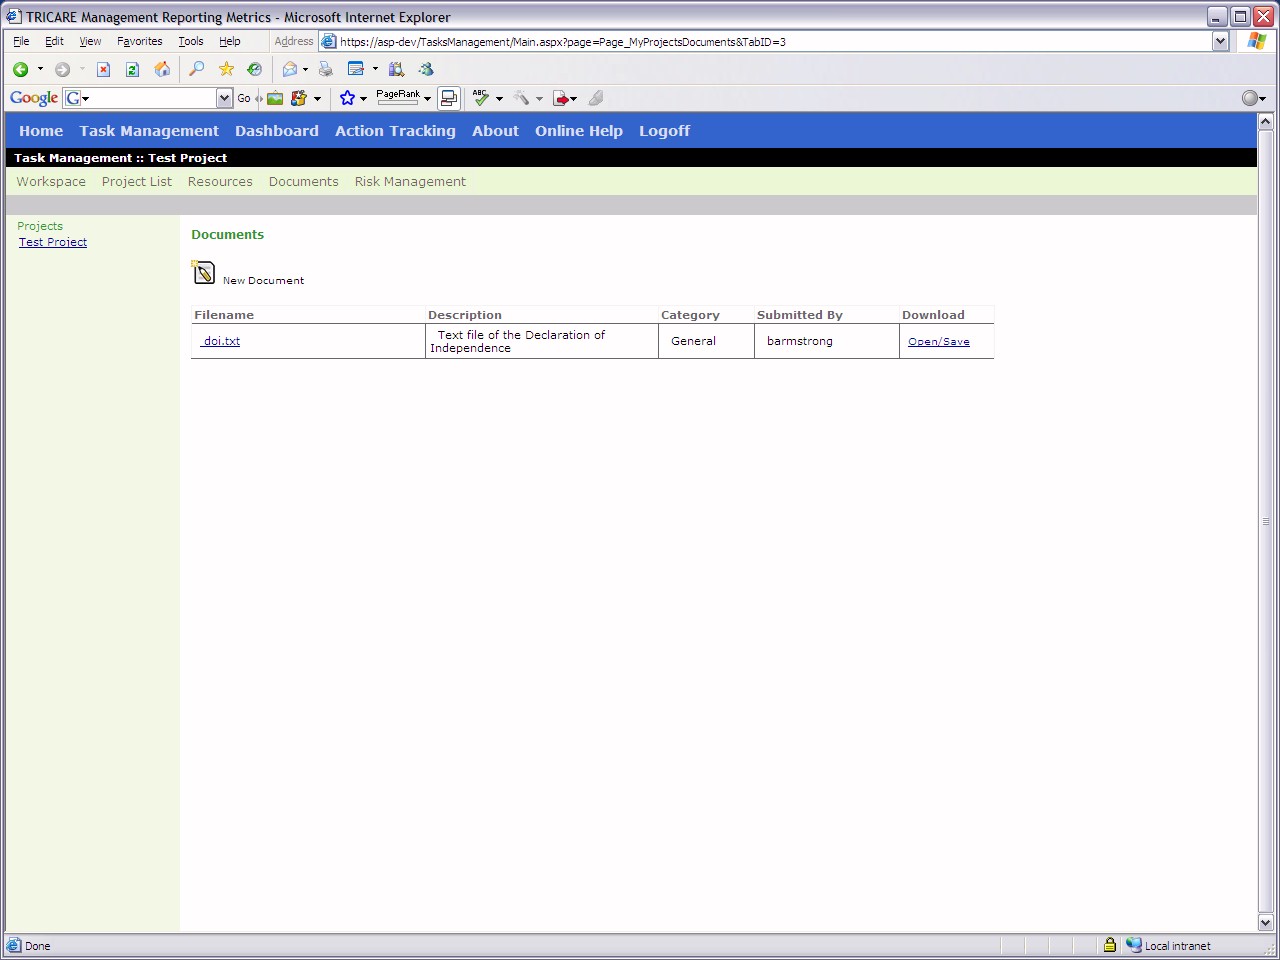Open the Tools menu
Image resolution: width=1280 pixels, height=960 pixels.
190,41
